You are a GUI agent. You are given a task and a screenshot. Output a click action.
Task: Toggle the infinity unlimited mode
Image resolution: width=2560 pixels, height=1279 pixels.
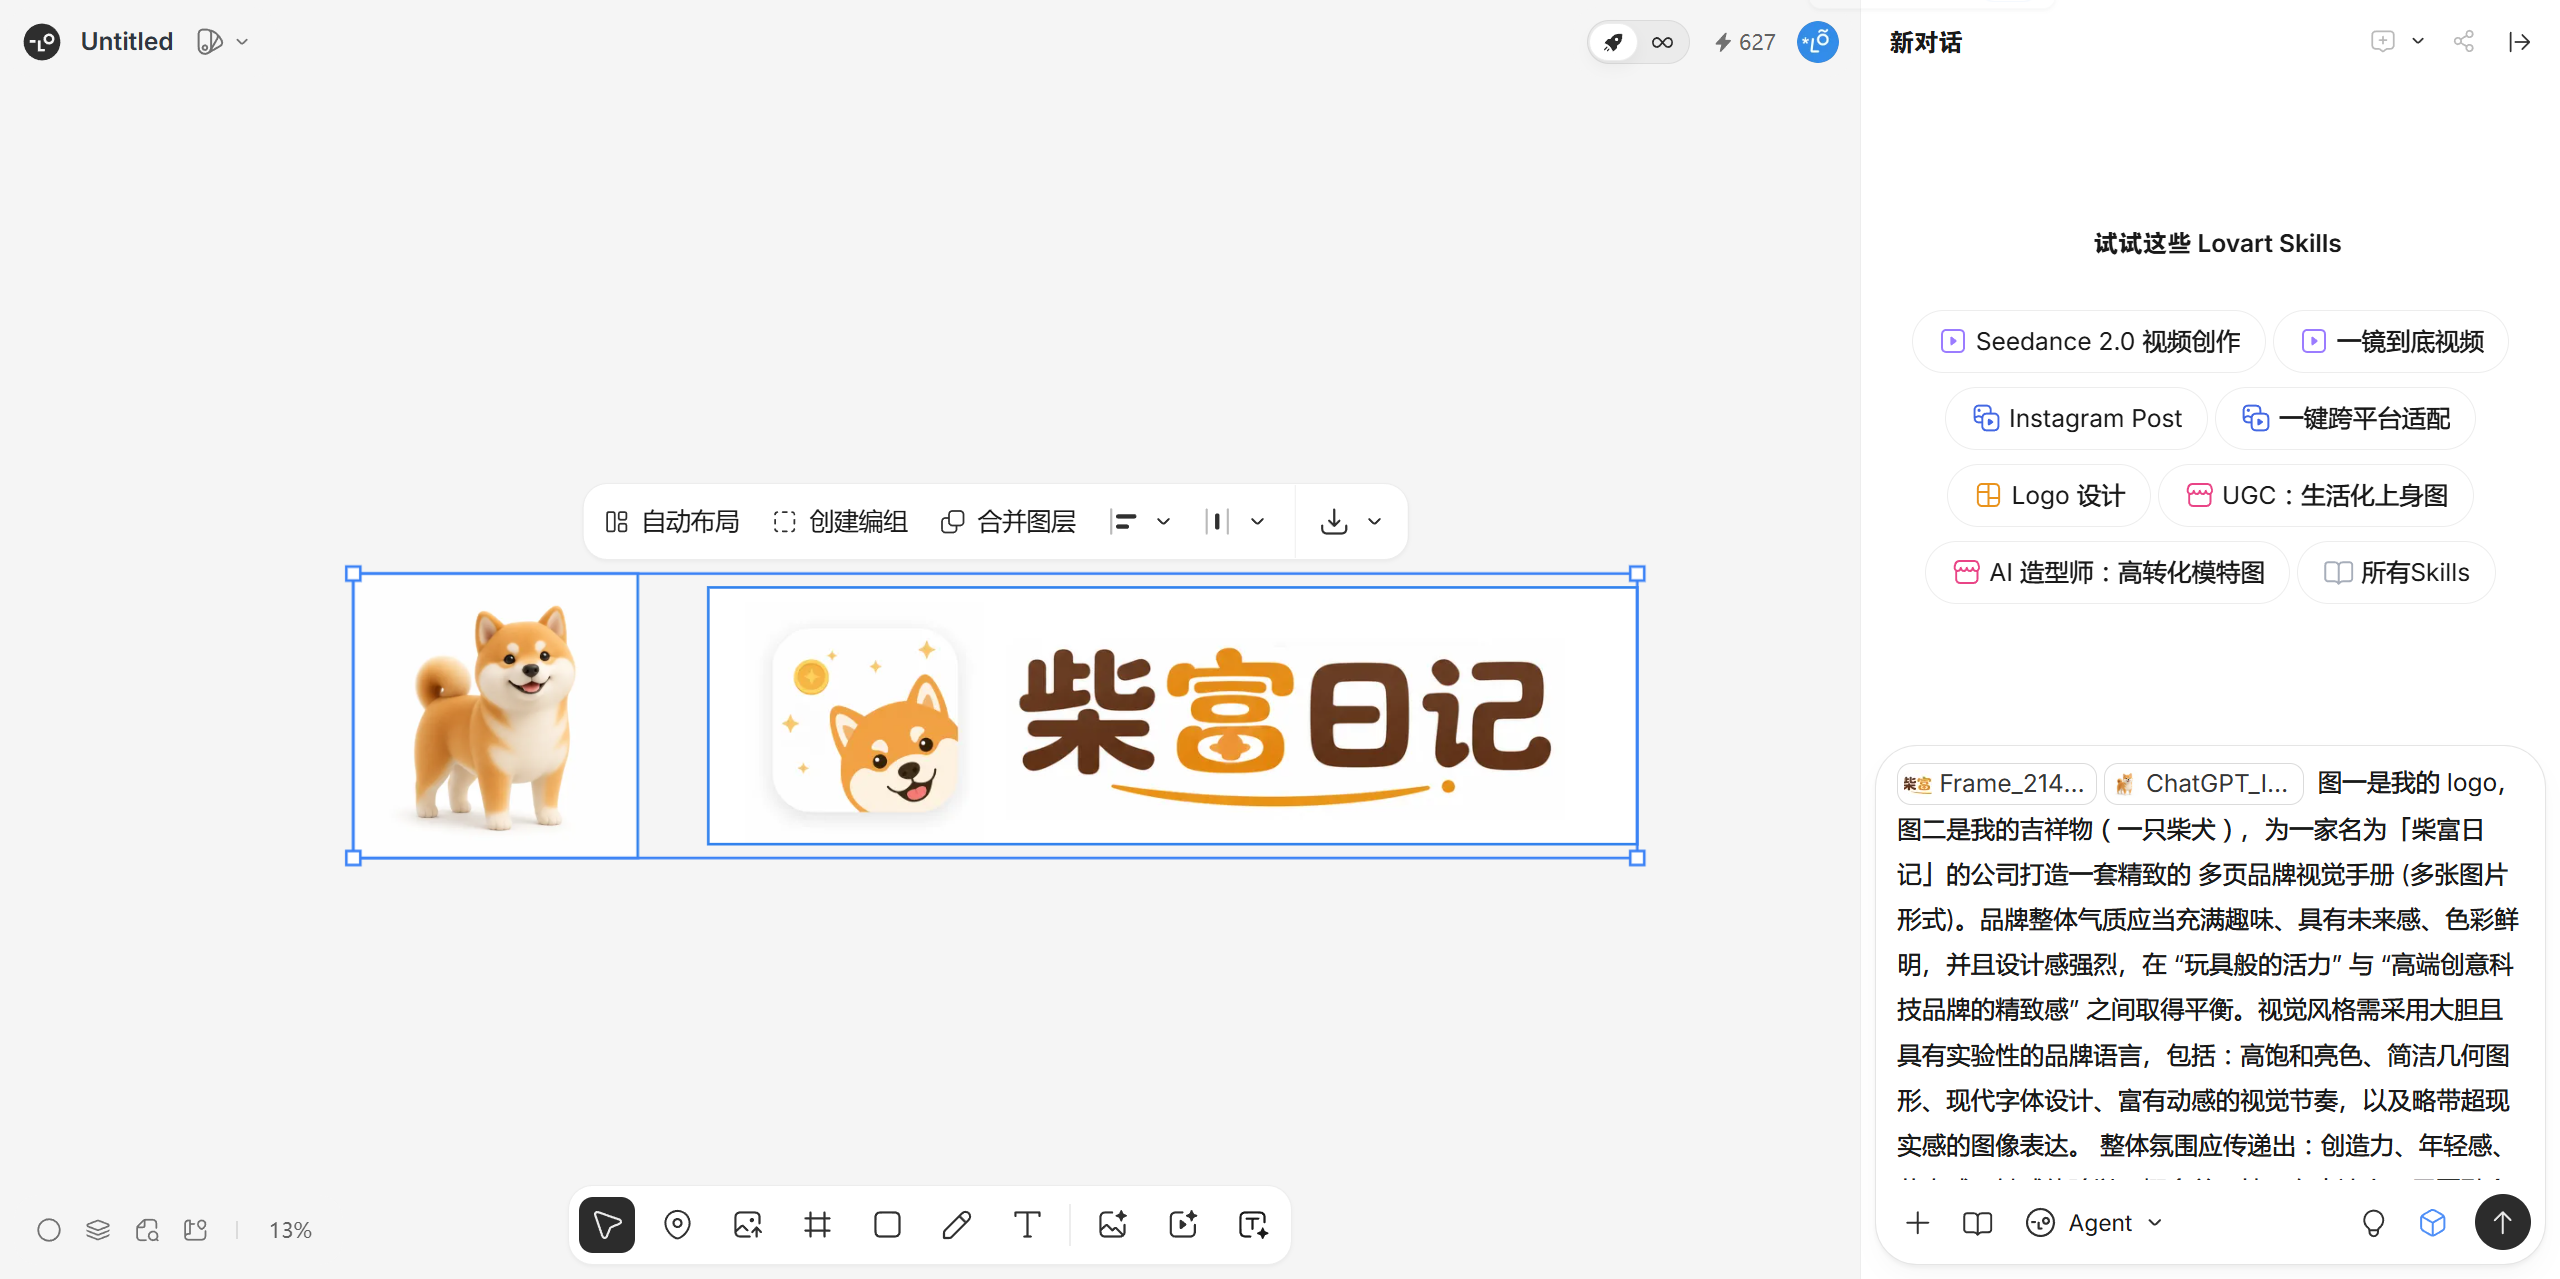(x=1662, y=42)
